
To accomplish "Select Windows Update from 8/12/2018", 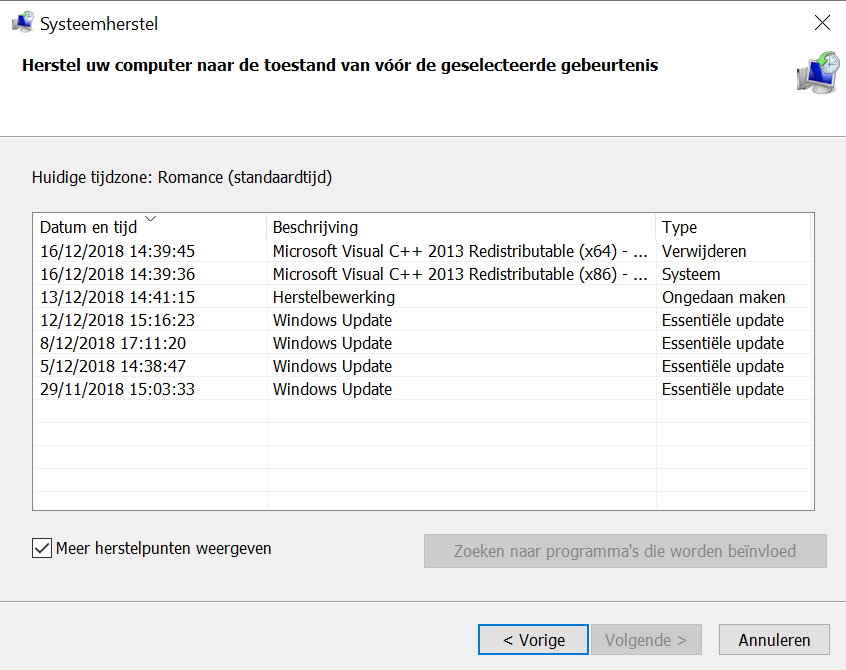I will [422, 343].
